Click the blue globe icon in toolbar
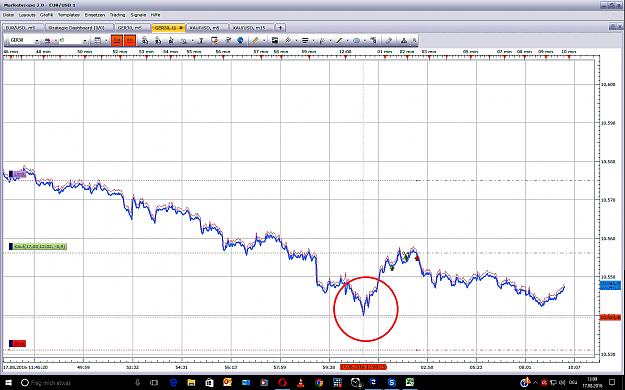The height and width of the screenshot is (390, 625). point(240,40)
